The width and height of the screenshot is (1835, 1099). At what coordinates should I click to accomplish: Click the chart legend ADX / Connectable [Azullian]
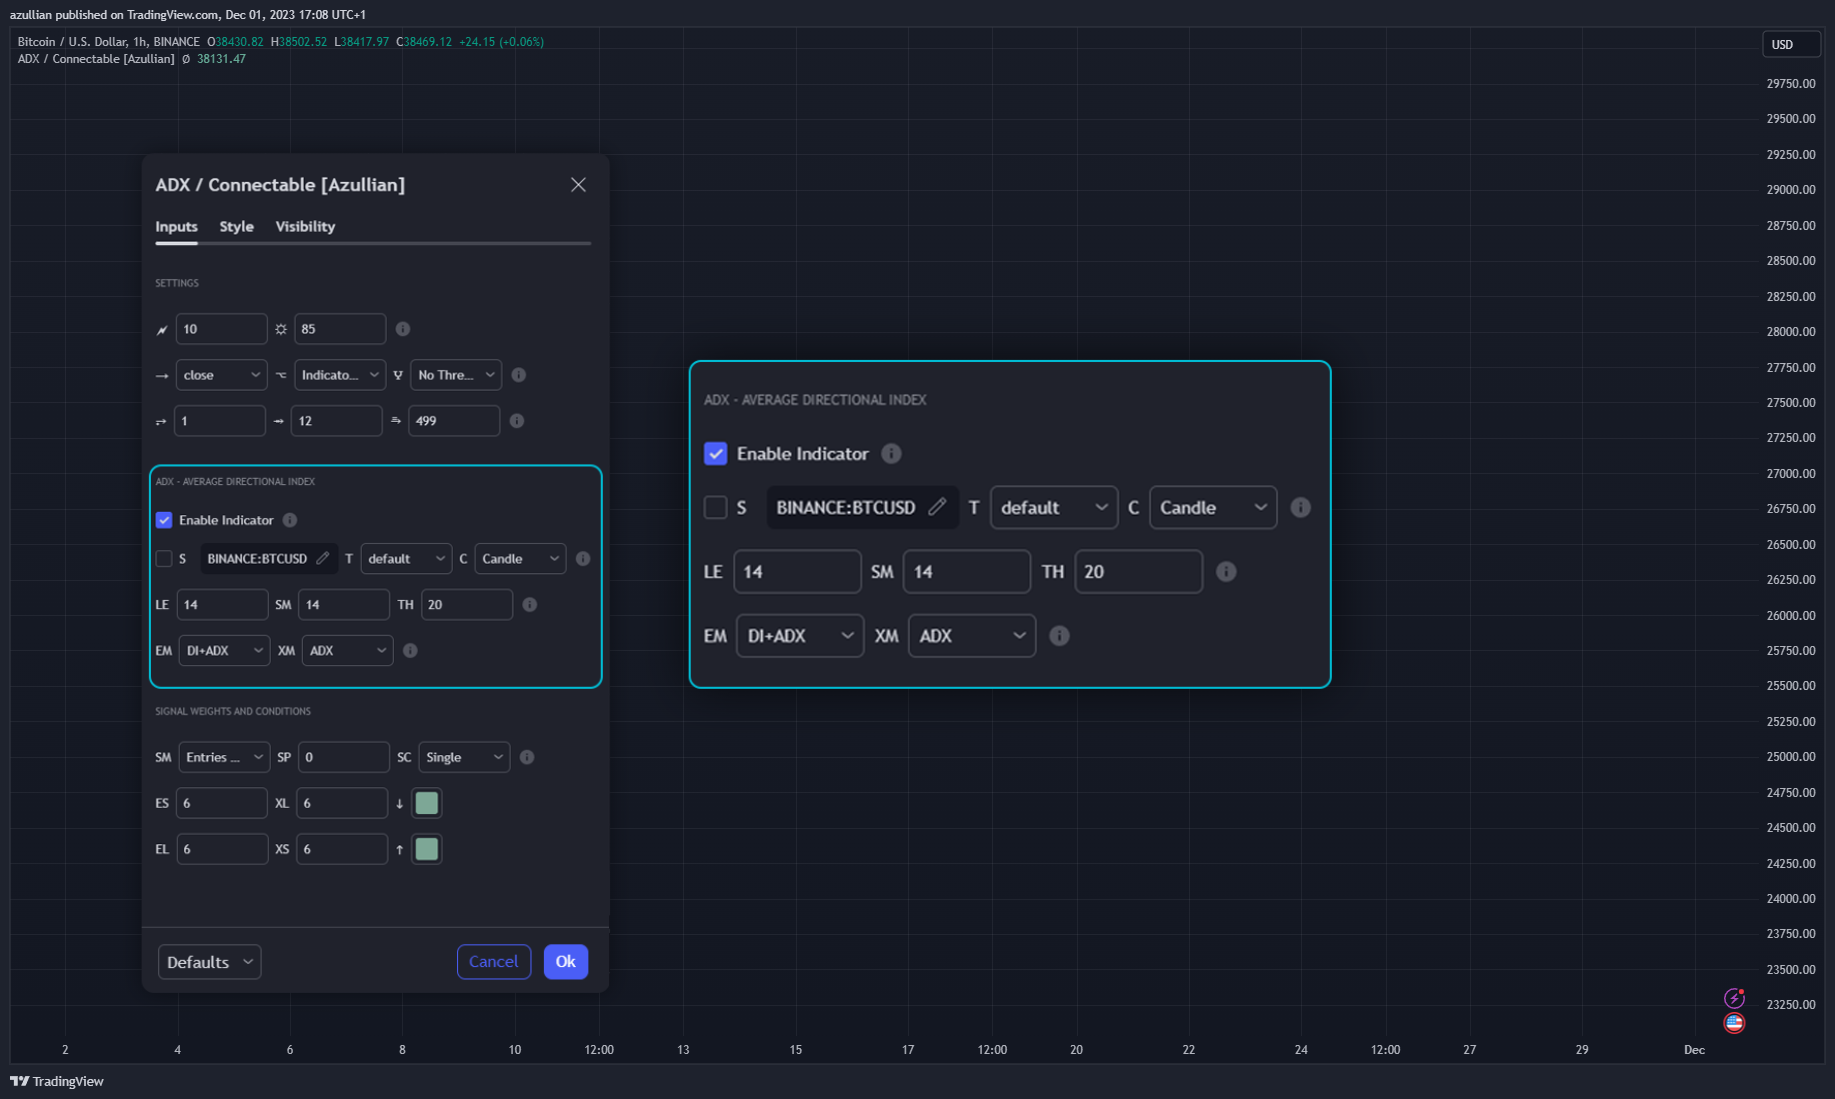pyautogui.click(x=96, y=59)
